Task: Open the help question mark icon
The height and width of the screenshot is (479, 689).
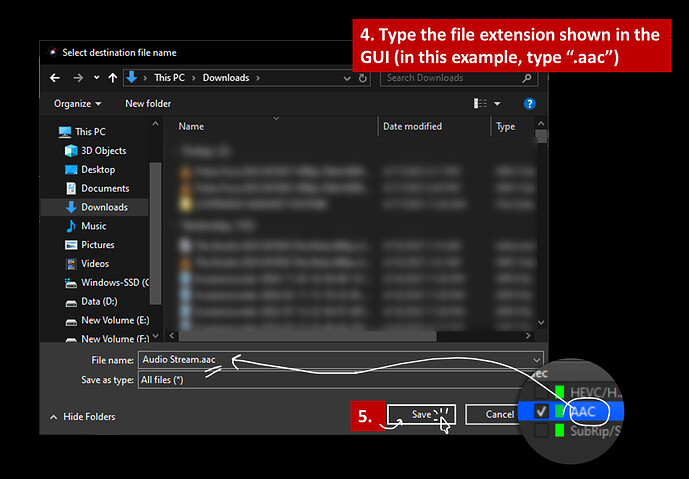Action: [529, 103]
